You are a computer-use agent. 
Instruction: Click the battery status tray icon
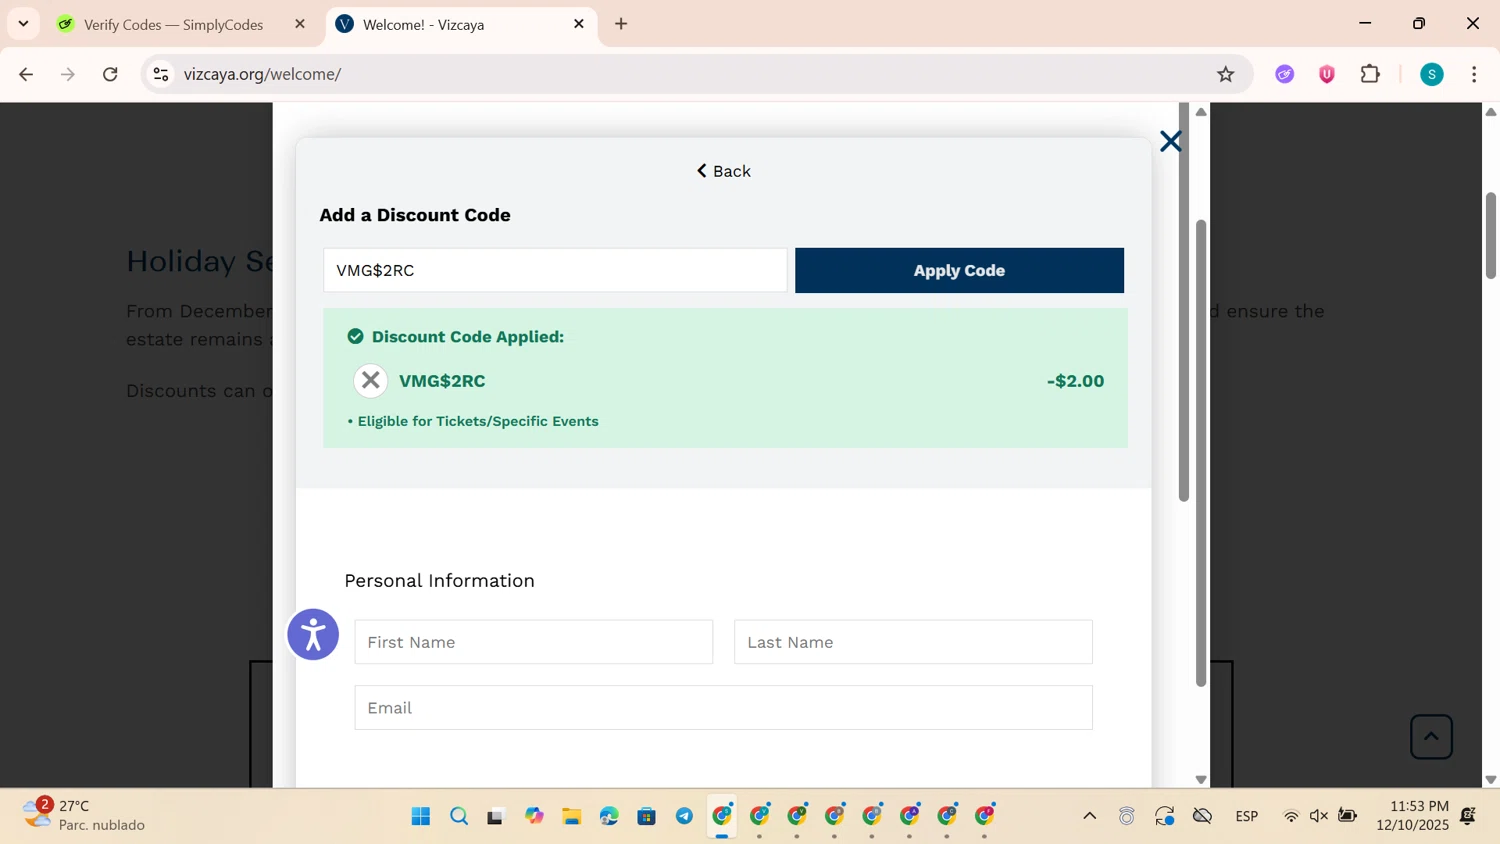pos(1347,816)
